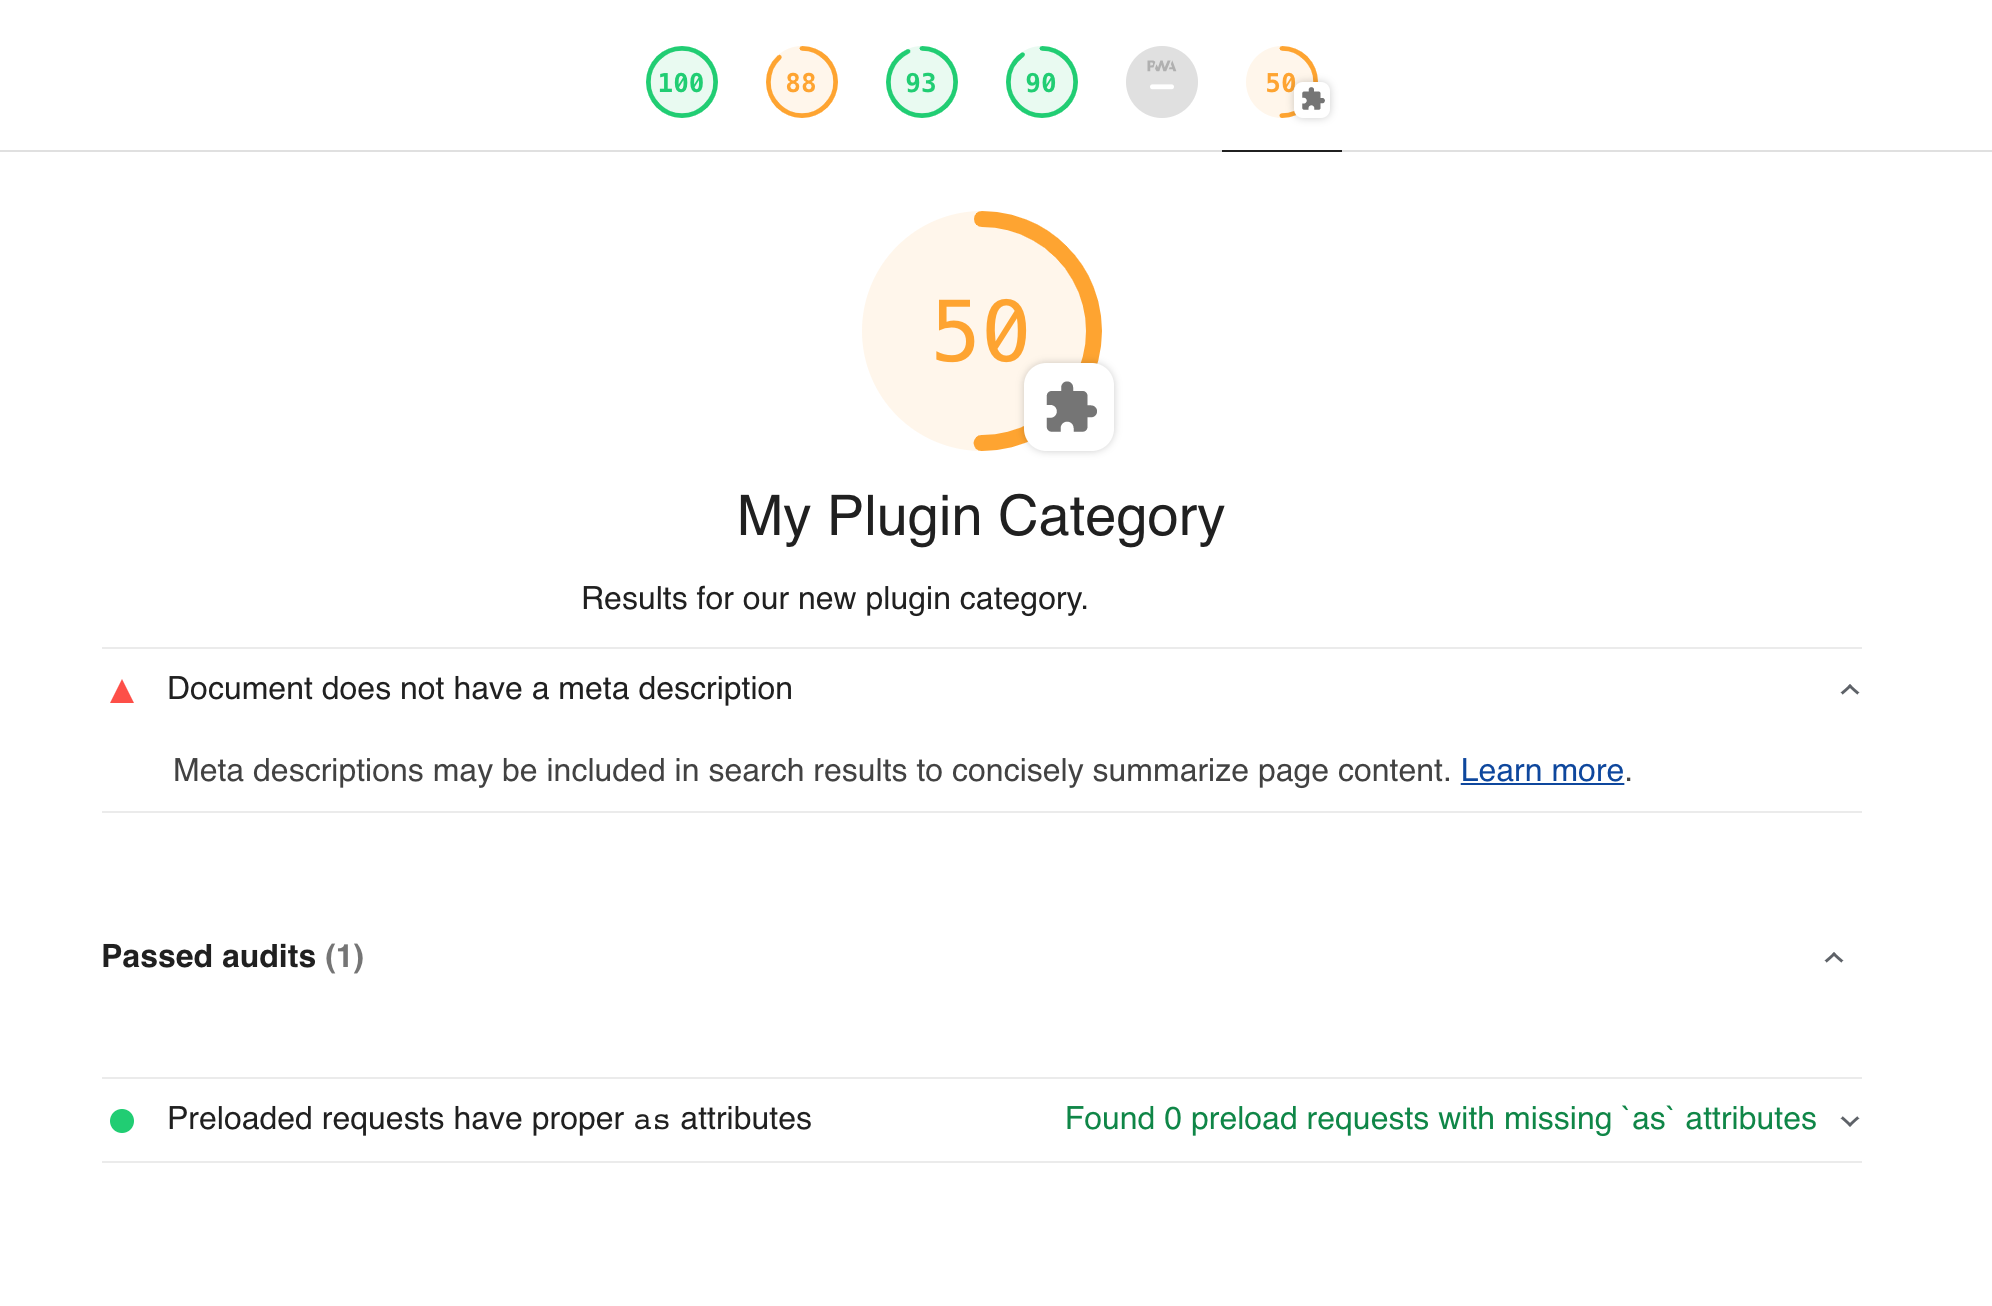Open the 90 score gauge
Viewport: 1992px width, 1306px height.
1041,82
